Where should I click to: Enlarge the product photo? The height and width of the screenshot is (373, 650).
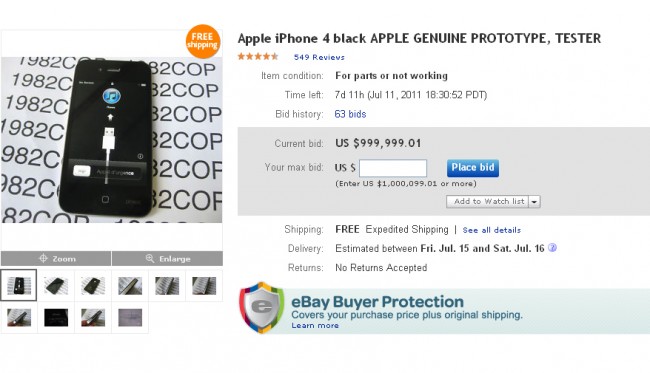(x=167, y=259)
